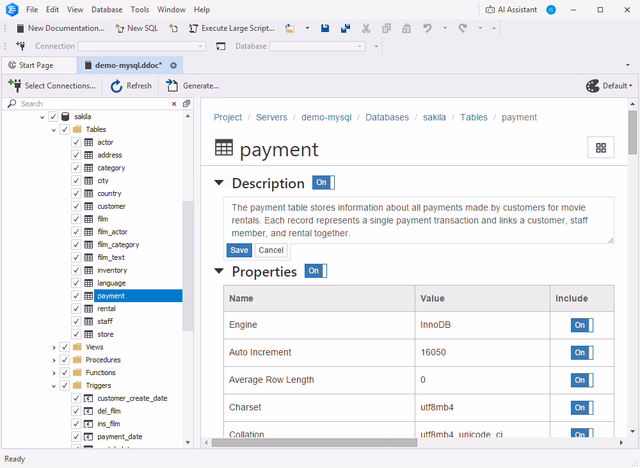Collapse the Description section triangle

(219, 183)
